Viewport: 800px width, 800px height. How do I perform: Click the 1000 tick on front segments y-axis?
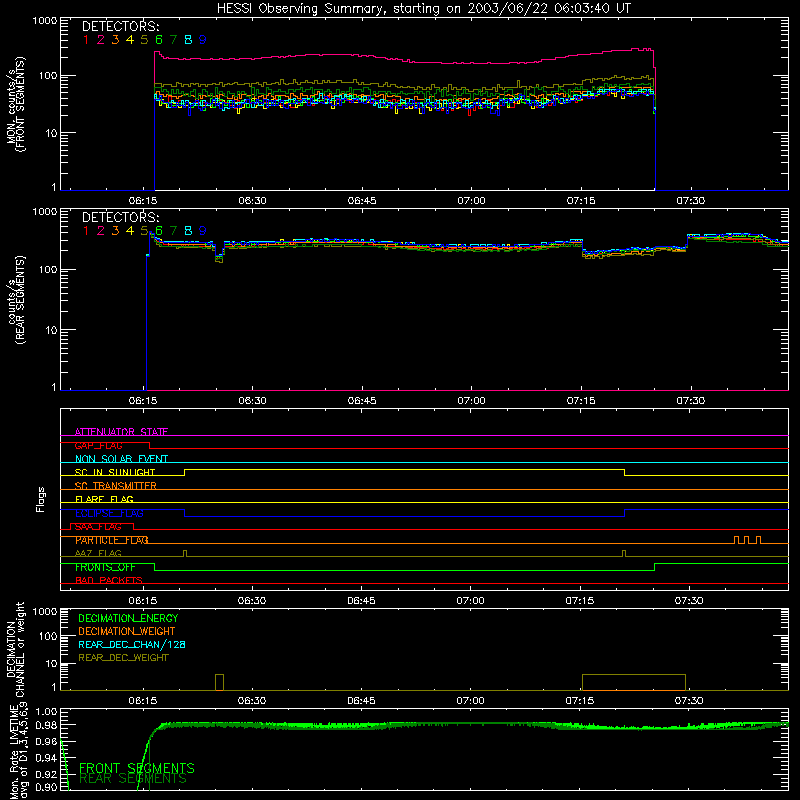pos(45,21)
